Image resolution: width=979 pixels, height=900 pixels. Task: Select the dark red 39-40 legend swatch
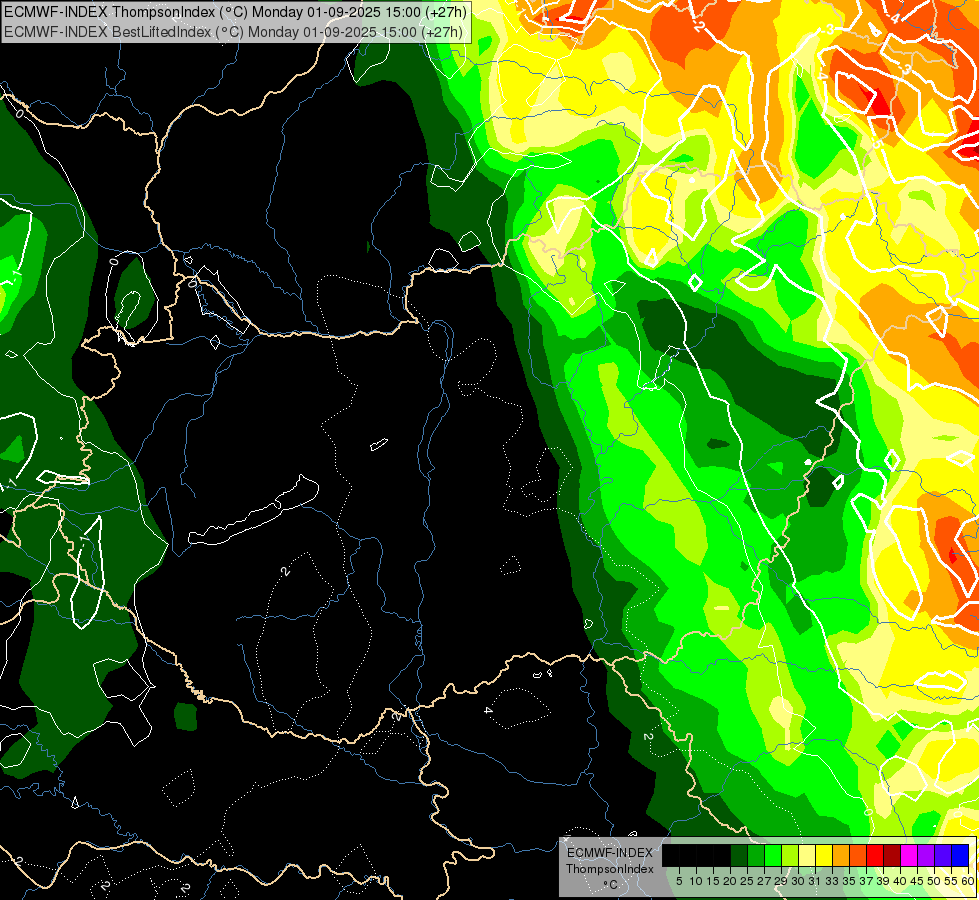892,855
